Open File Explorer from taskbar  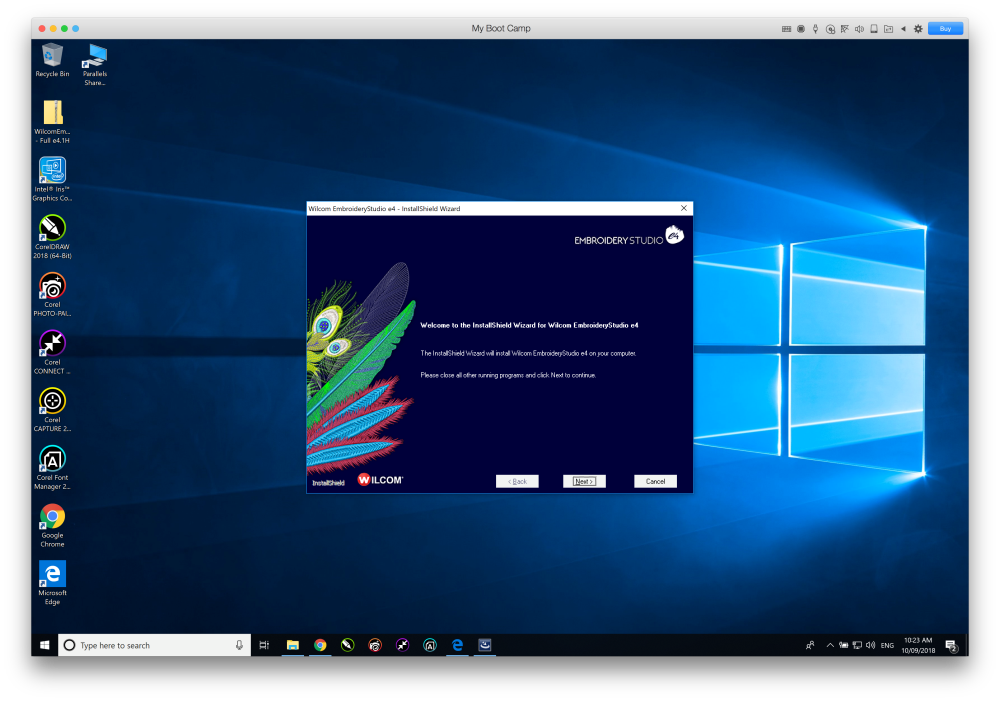[293, 646]
